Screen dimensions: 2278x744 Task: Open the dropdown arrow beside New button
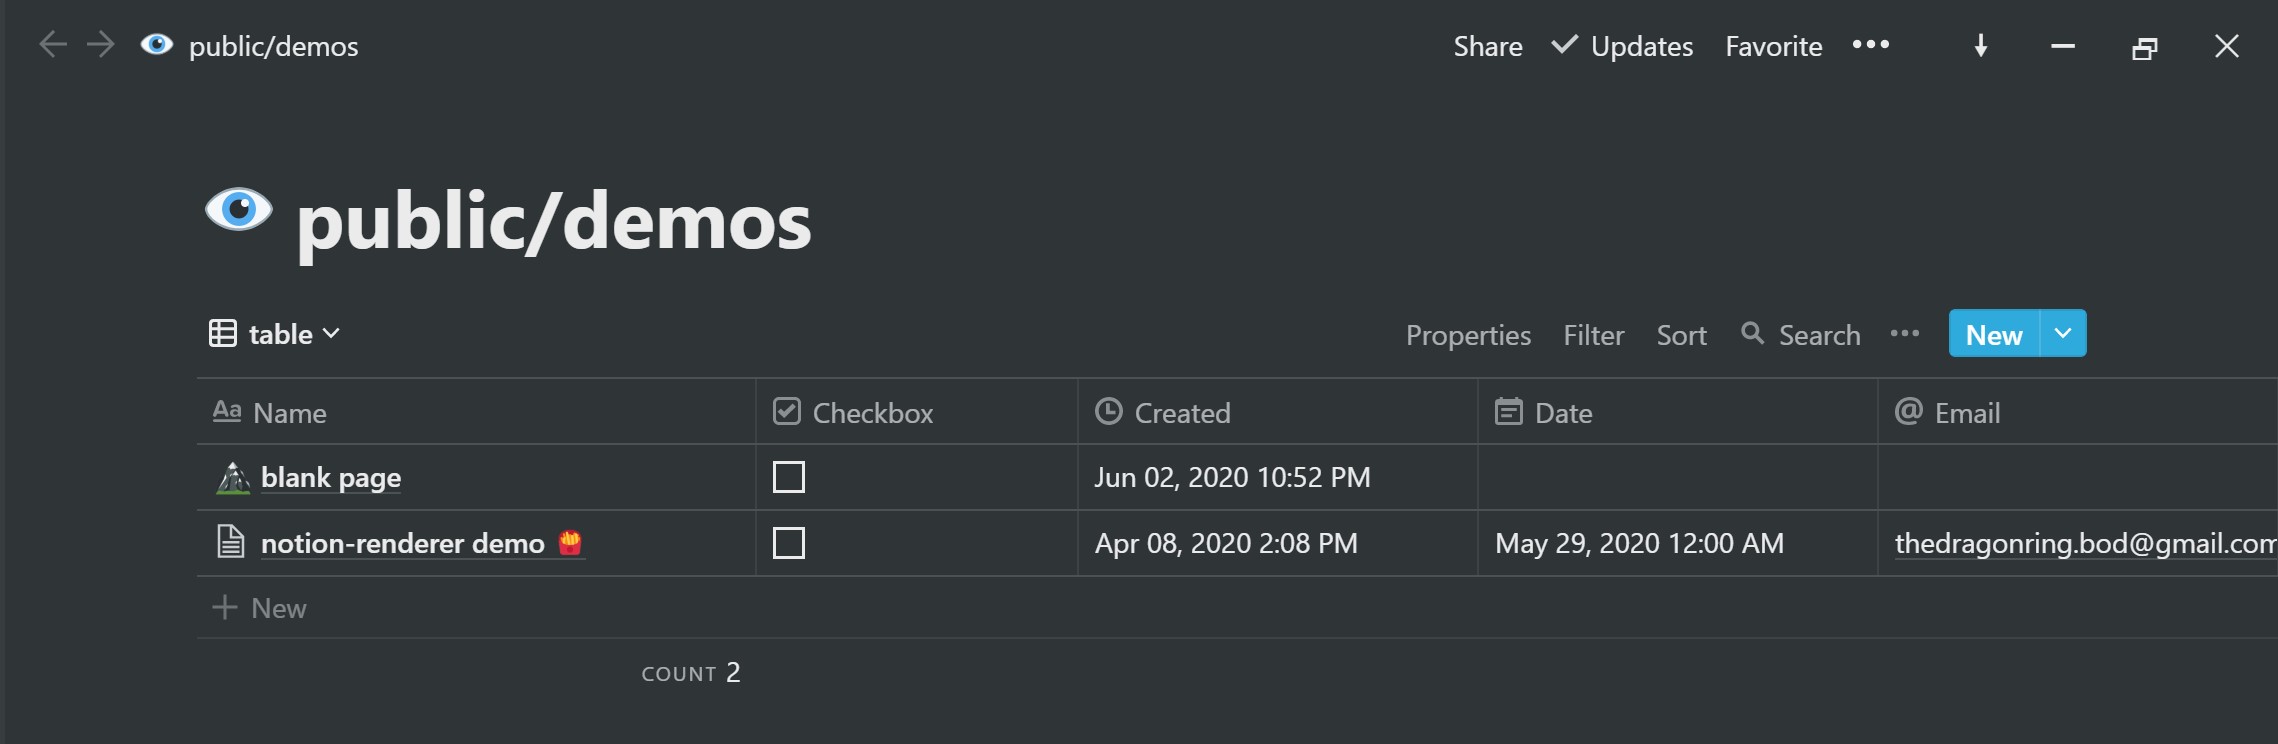pyautogui.click(x=2063, y=333)
